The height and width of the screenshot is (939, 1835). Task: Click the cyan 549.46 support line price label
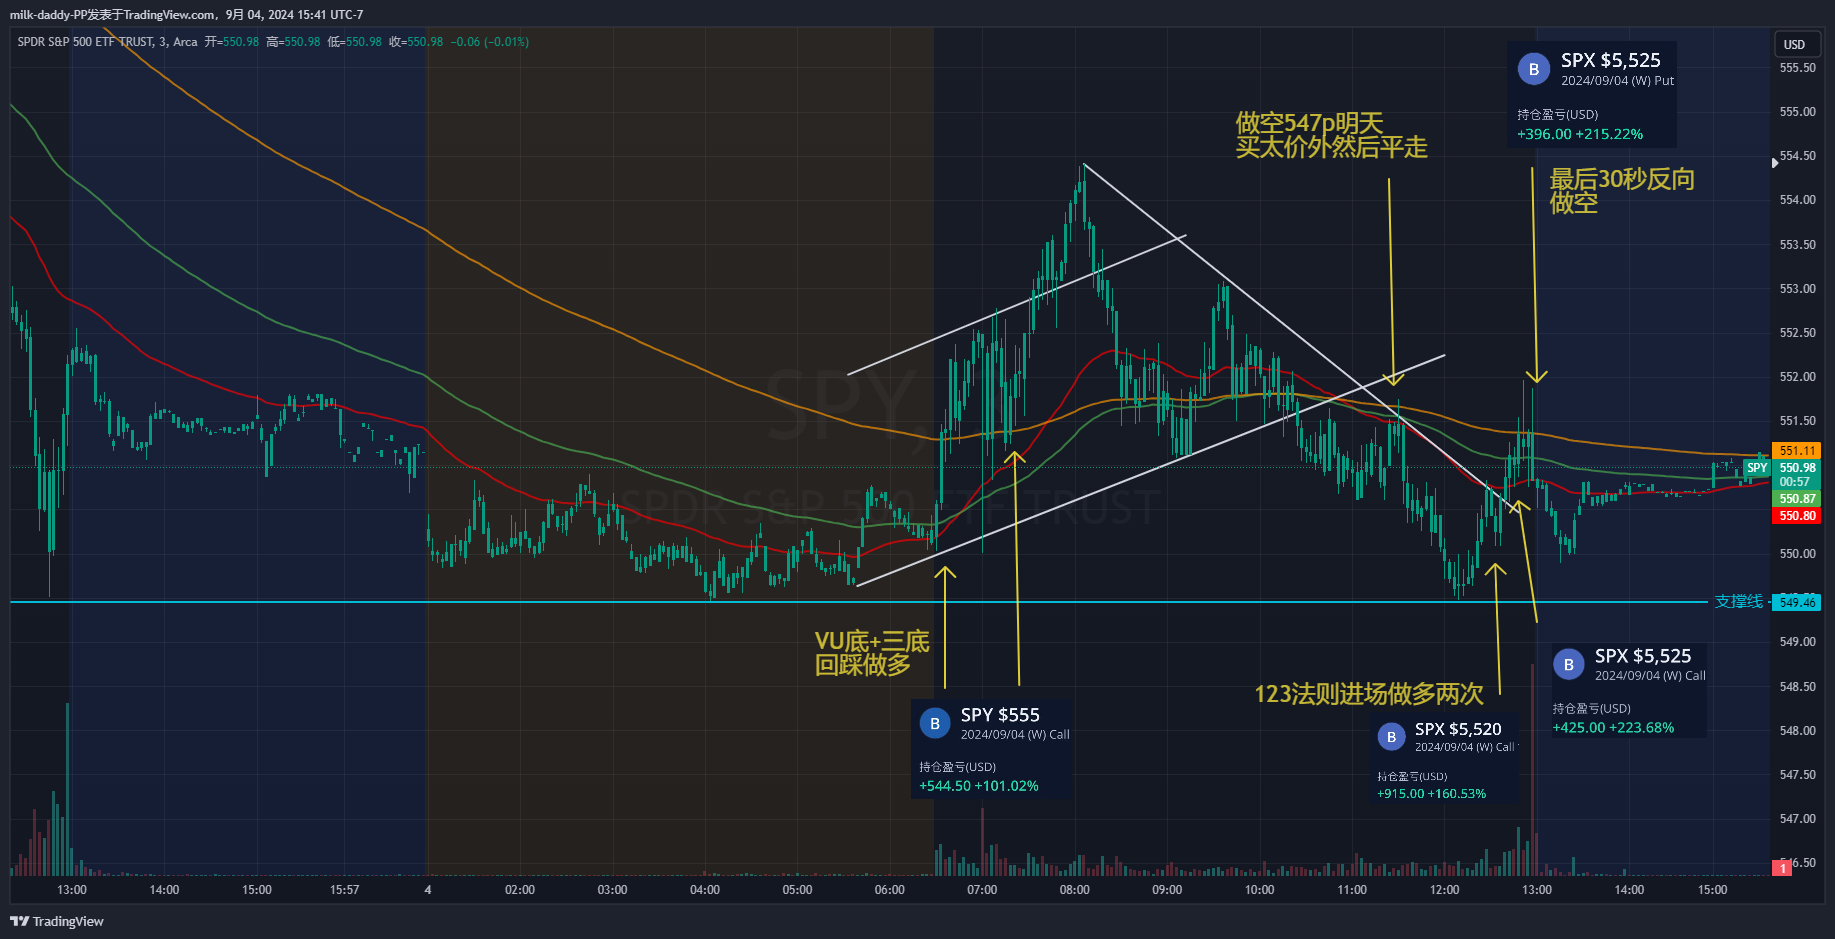coord(1797,602)
